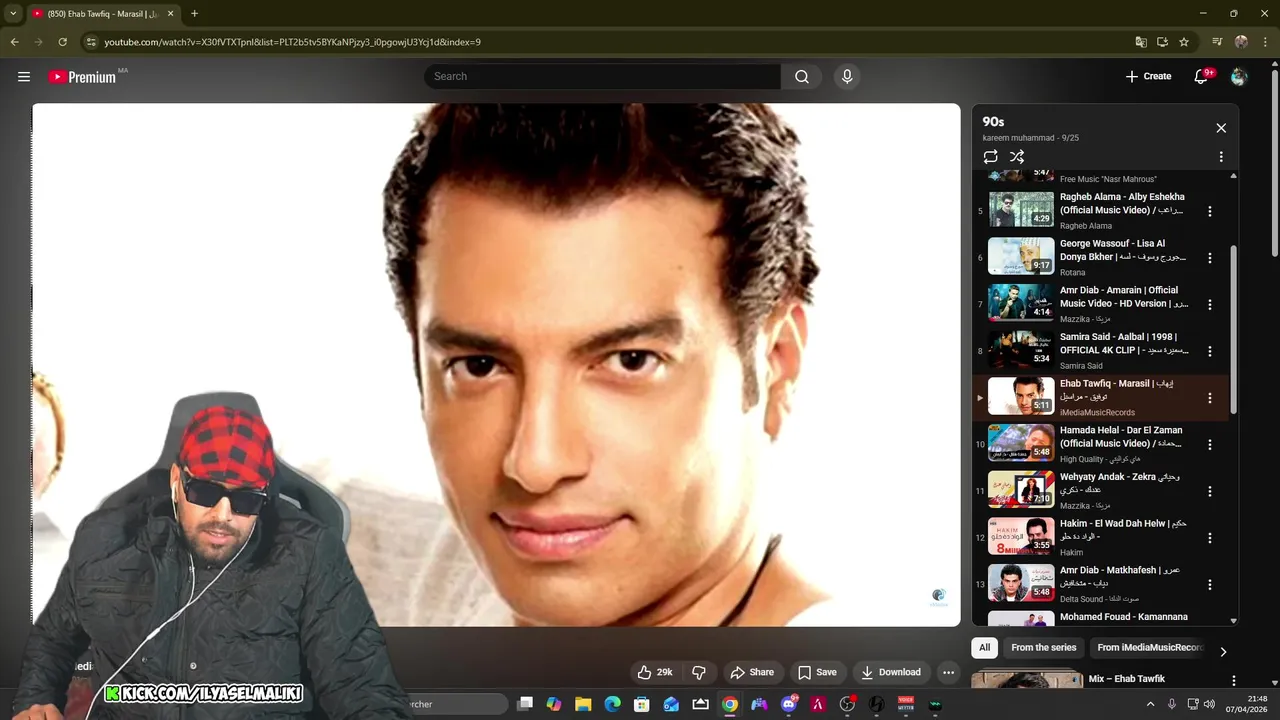Open File Explorer from taskbar

(583, 704)
